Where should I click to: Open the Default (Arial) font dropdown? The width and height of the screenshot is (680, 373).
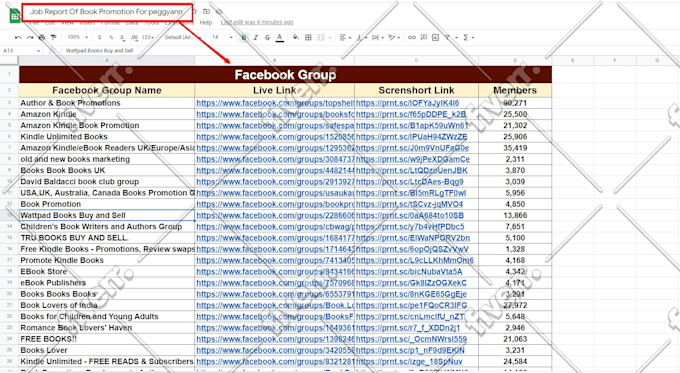183,37
